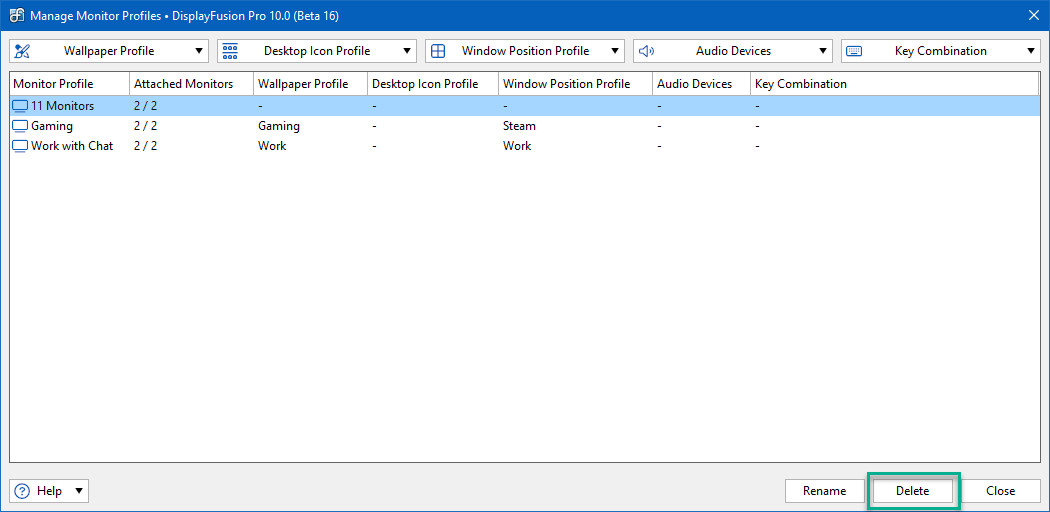Sort by Audio Devices column header

(x=702, y=84)
